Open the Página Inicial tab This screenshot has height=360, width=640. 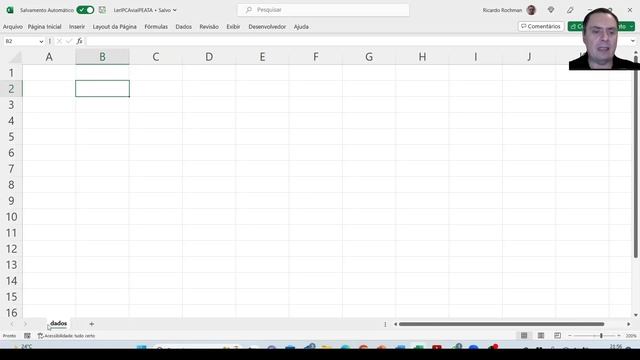tap(44, 27)
